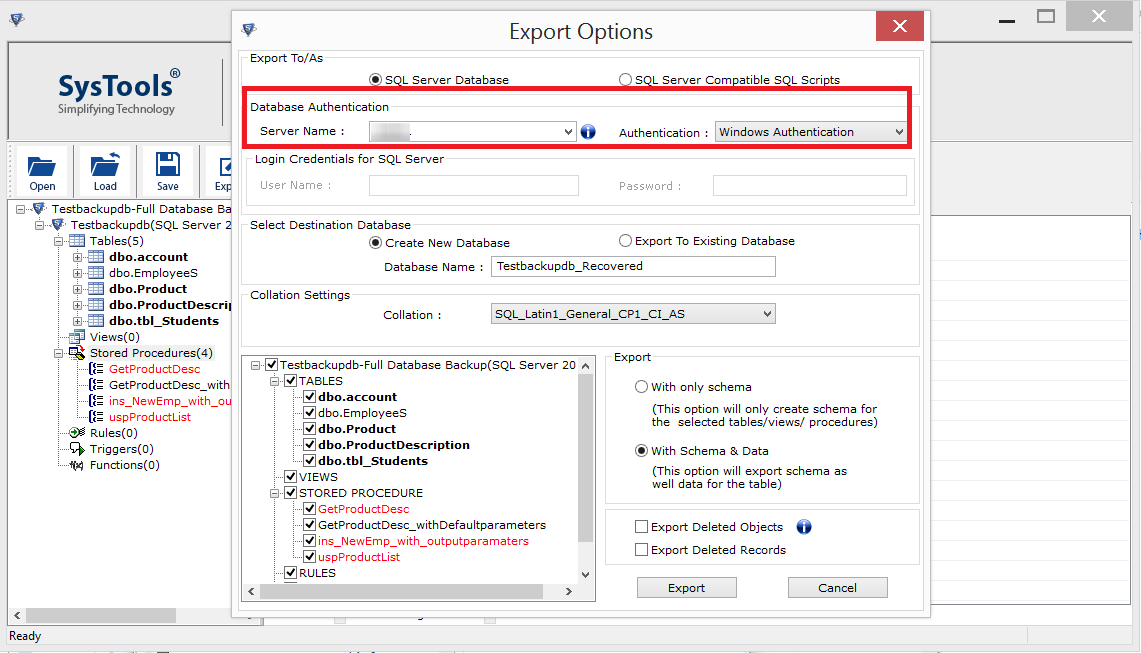
Task: Select the With Schema & Data option
Action: point(641,451)
